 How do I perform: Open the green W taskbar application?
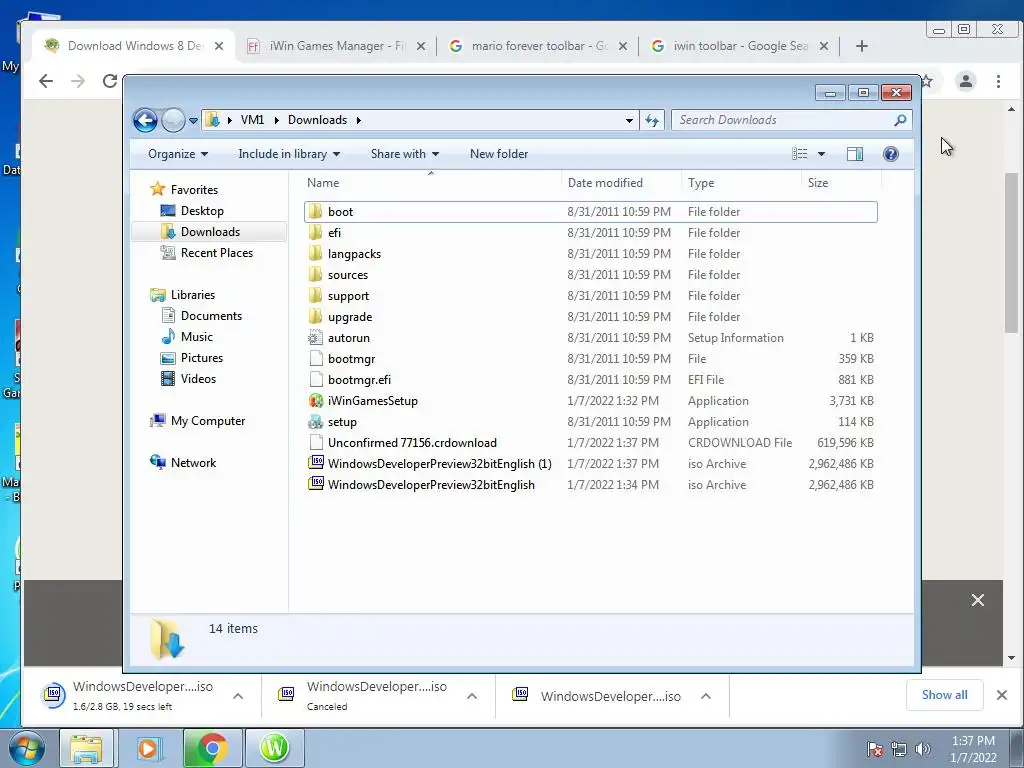coord(274,748)
